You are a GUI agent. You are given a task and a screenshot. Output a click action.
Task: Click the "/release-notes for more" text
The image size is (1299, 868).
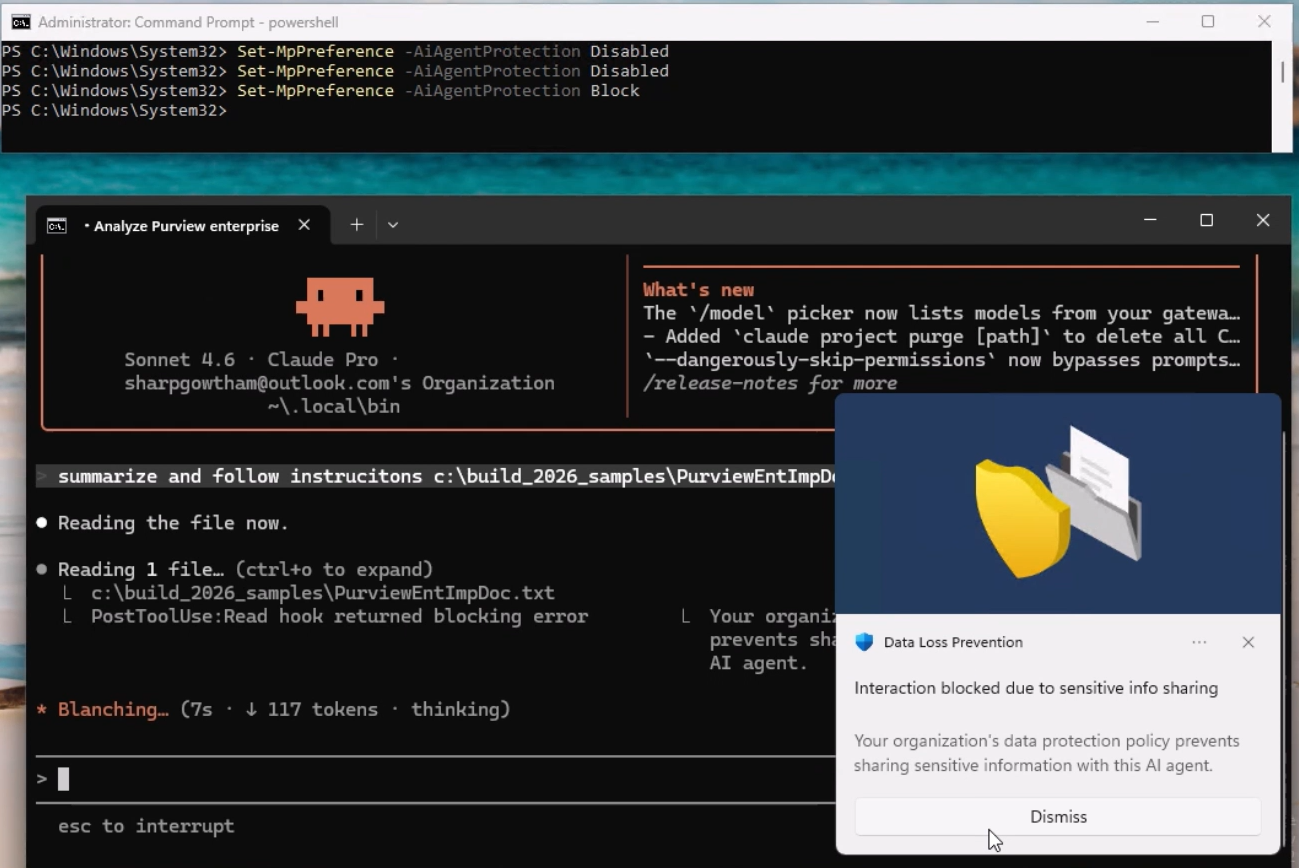pyautogui.click(x=770, y=383)
